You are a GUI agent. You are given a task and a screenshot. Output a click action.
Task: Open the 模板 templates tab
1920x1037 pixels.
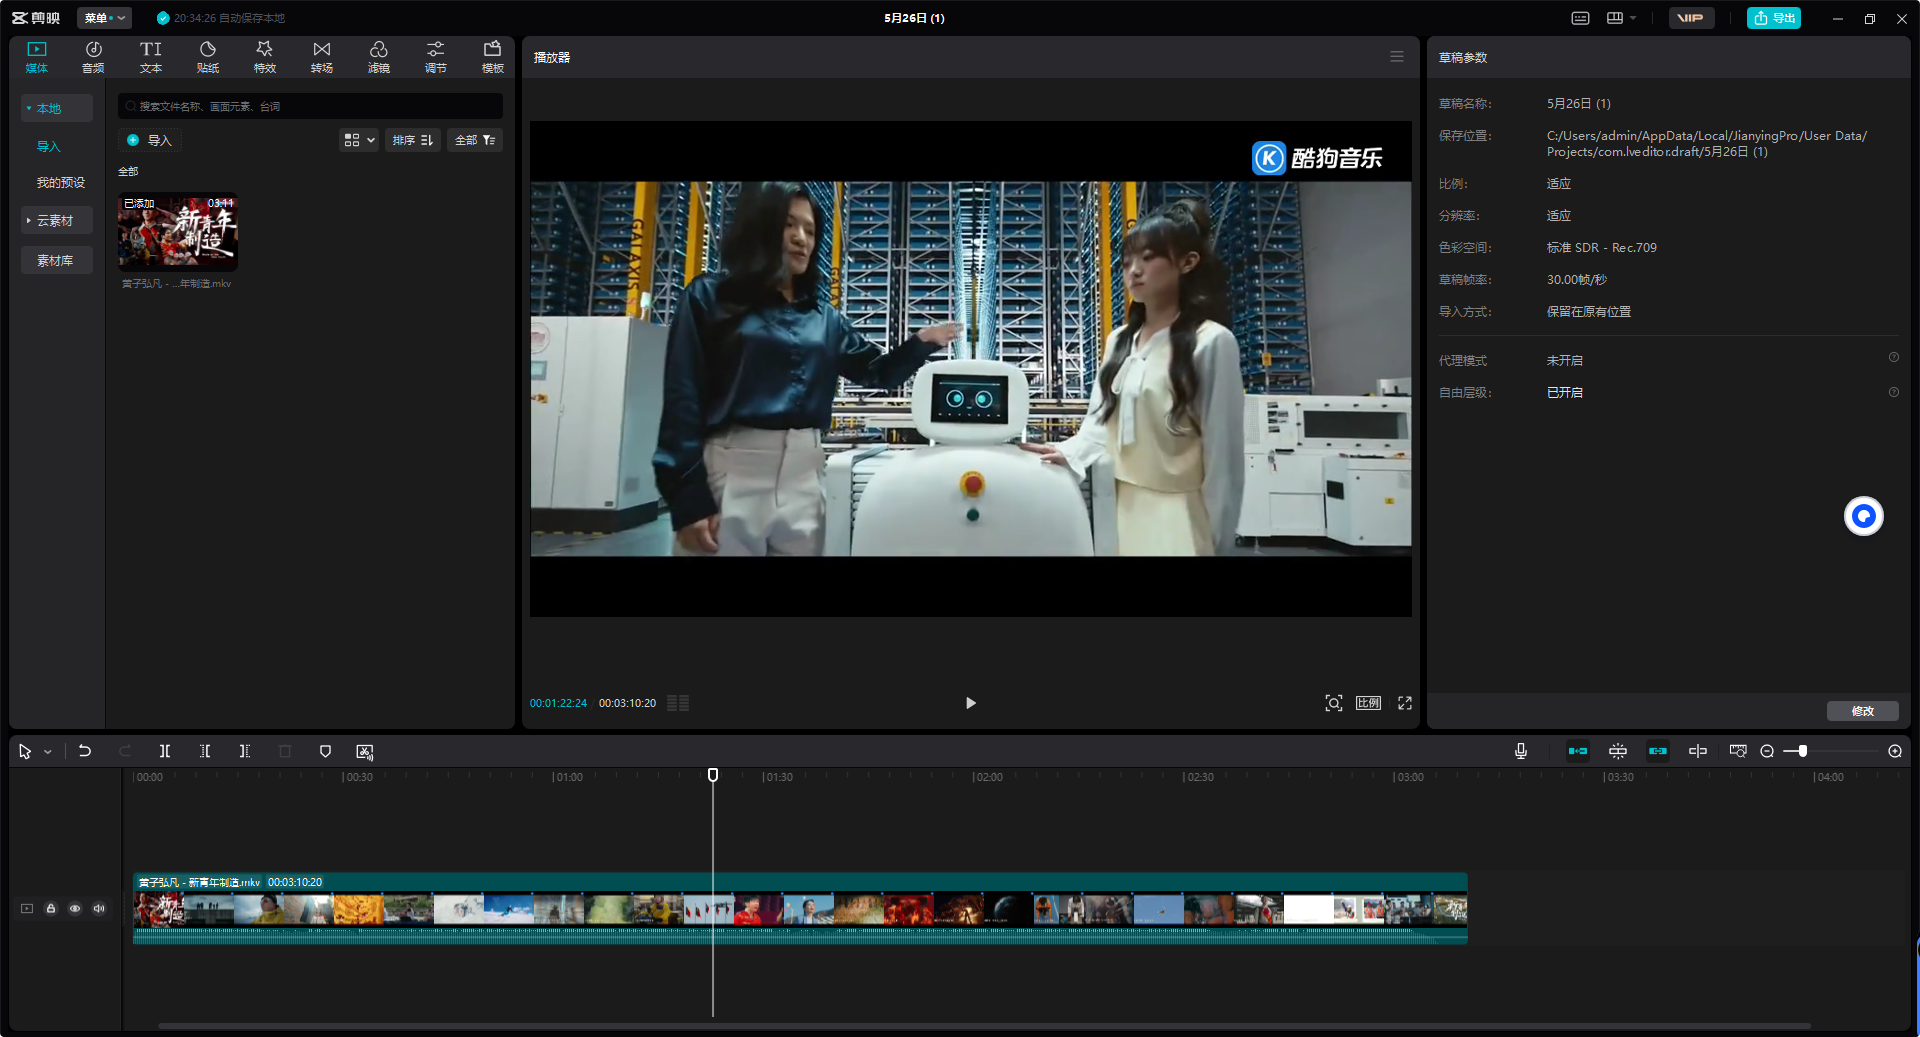coord(492,57)
